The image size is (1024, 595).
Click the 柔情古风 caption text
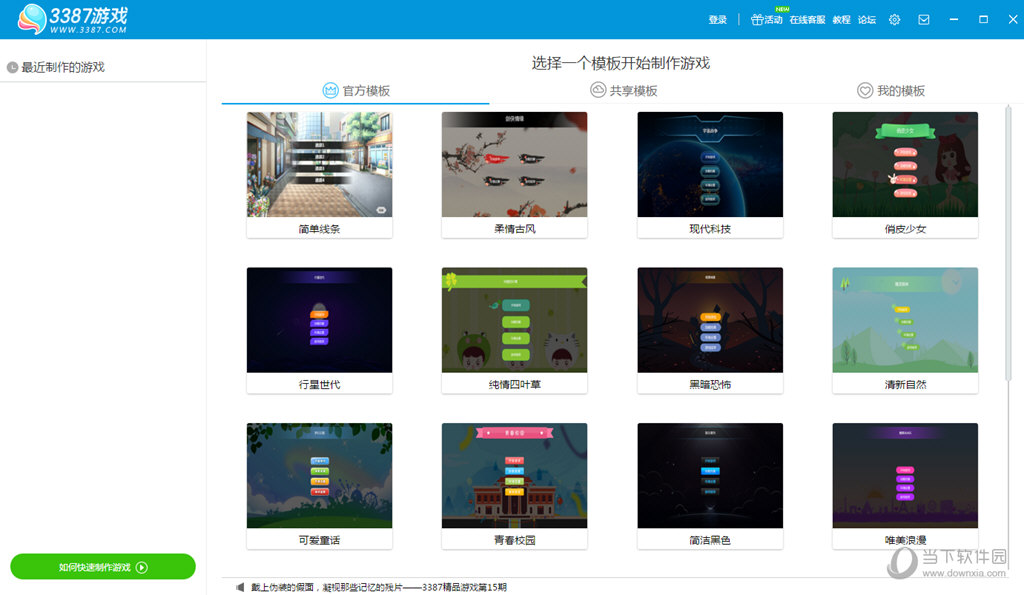tap(515, 229)
